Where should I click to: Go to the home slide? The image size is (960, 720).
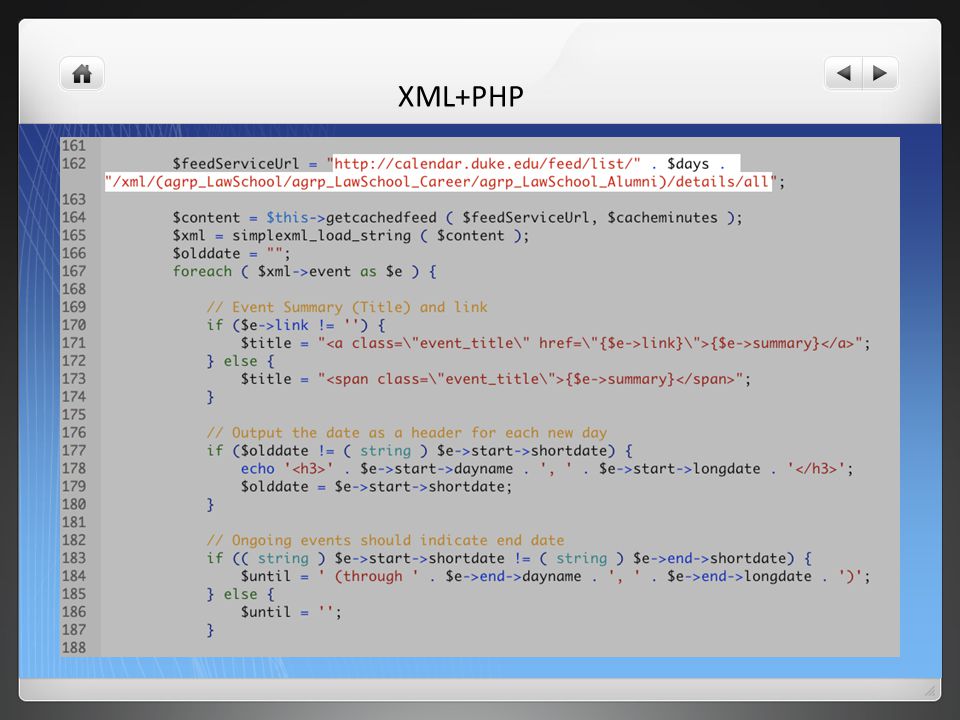pos(82,74)
